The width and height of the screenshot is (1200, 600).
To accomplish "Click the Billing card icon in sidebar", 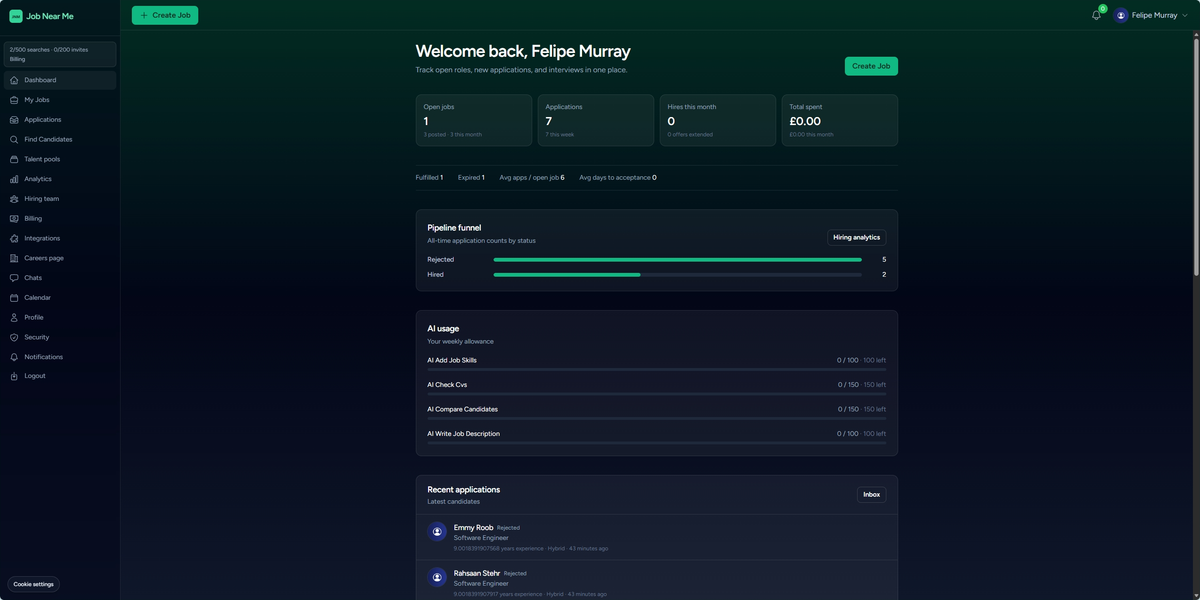I will pyautogui.click(x=14, y=218).
